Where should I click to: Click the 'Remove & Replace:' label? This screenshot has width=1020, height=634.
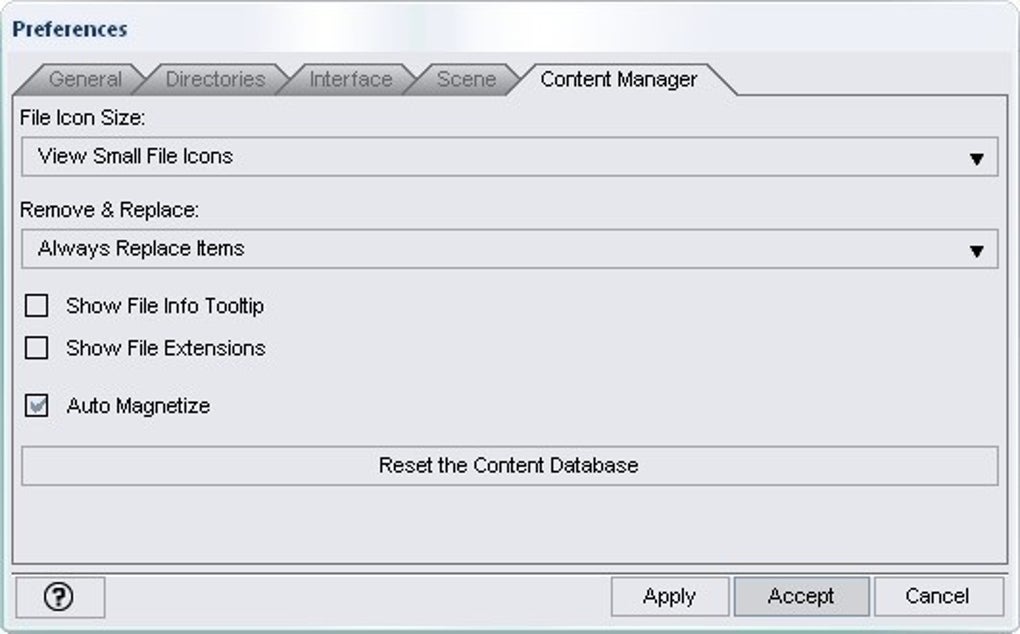tap(110, 210)
